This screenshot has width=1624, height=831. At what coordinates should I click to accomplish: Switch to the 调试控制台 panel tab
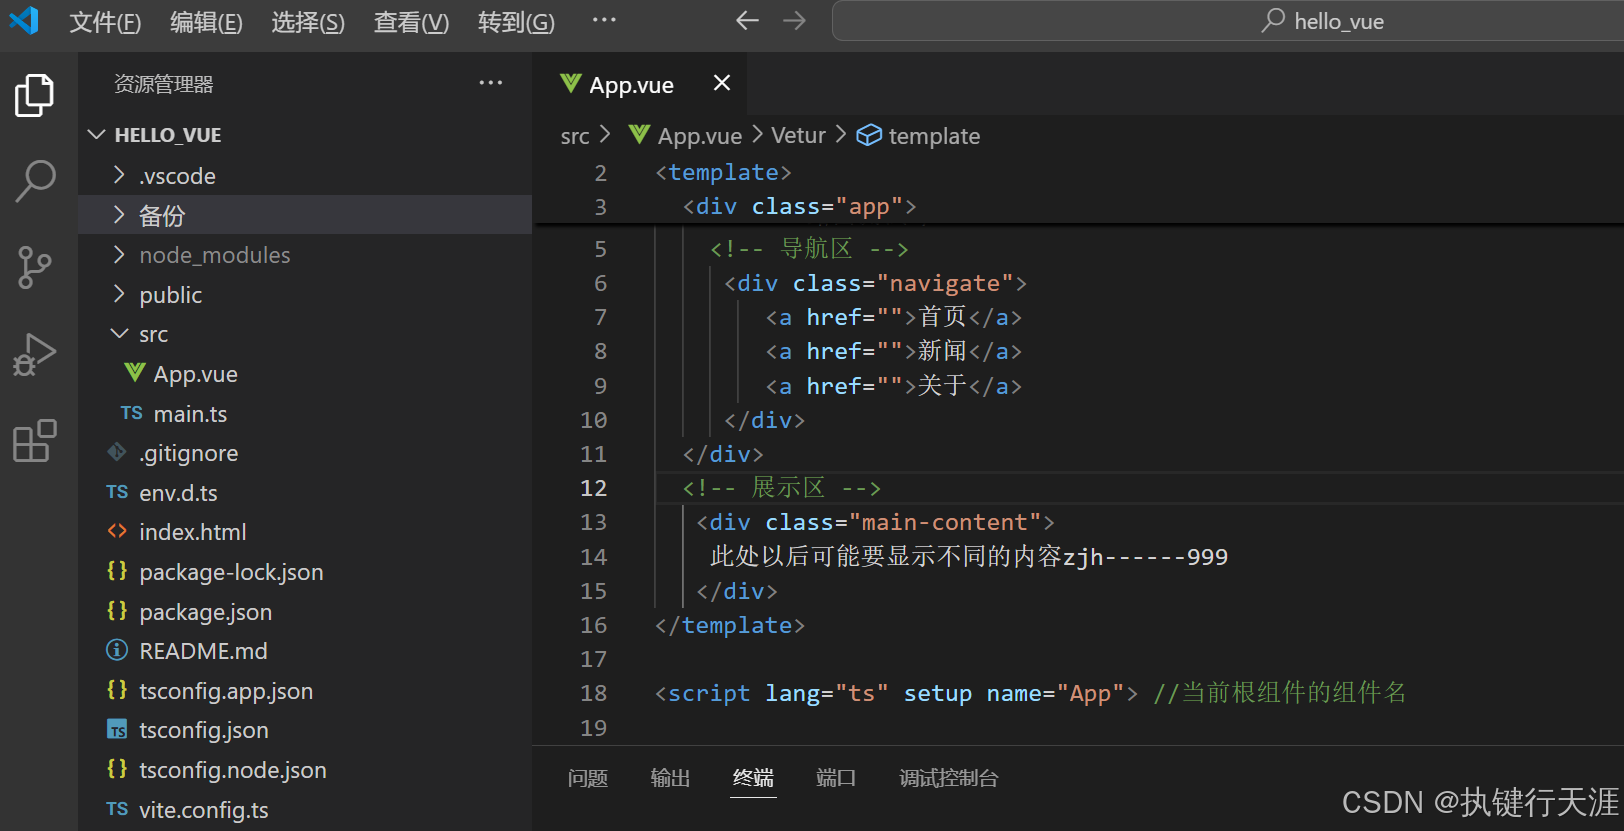[949, 778]
